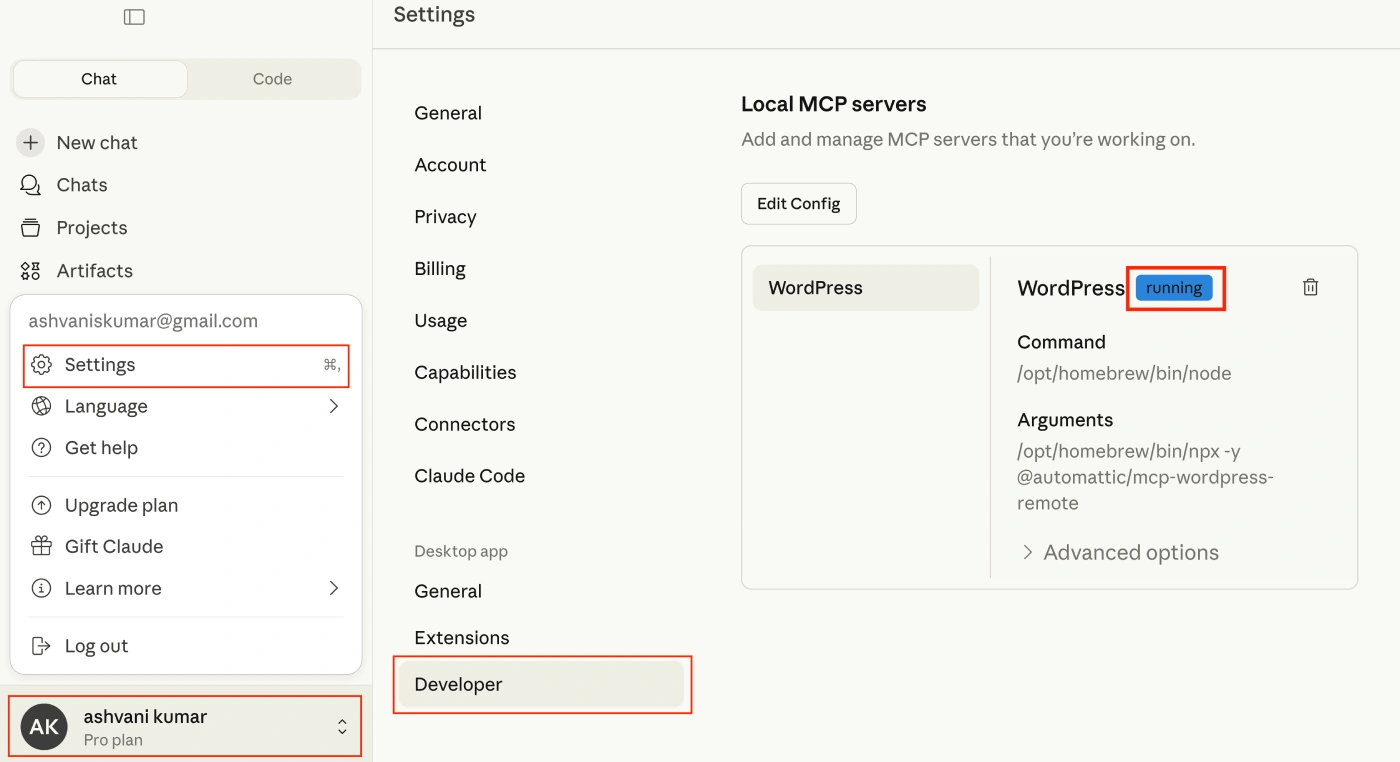This screenshot has height=762, width=1400.
Task: Click email ashvaniskumar@gmail.com text
Action: pos(143,321)
